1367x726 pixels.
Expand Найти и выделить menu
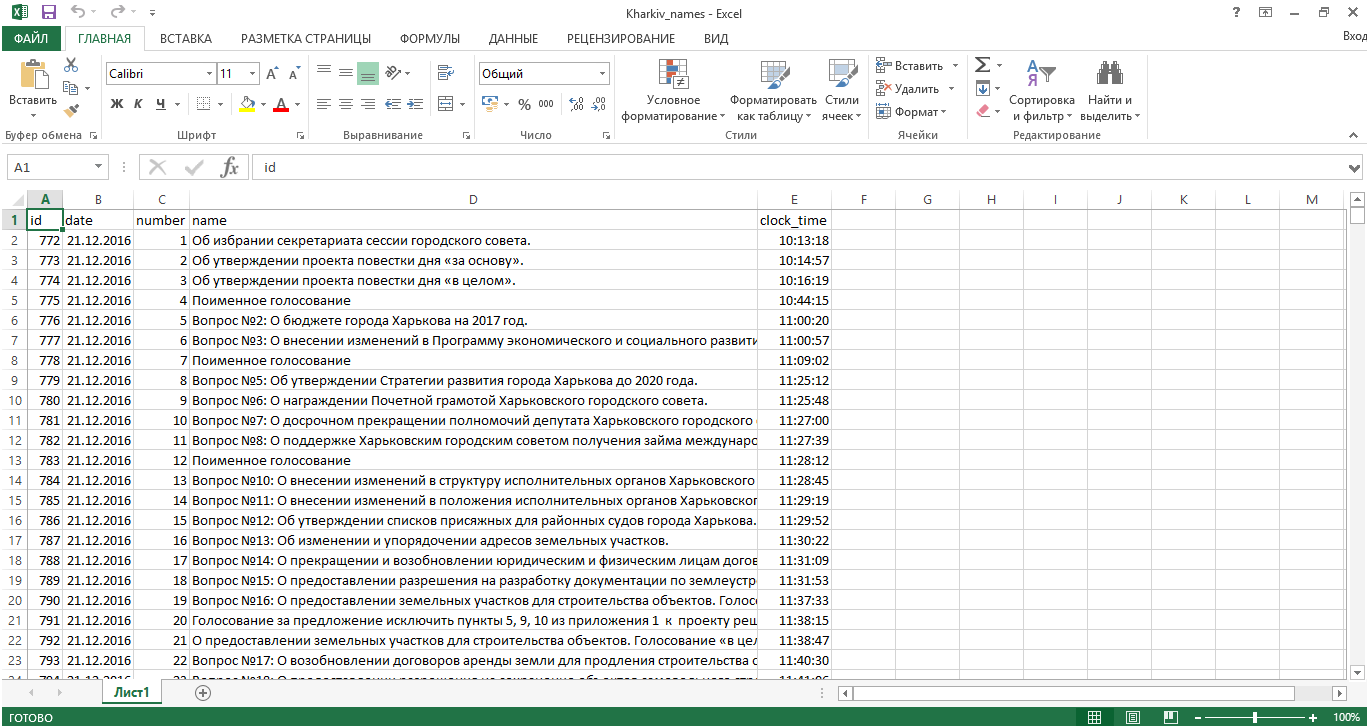[x=1109, y=90]
